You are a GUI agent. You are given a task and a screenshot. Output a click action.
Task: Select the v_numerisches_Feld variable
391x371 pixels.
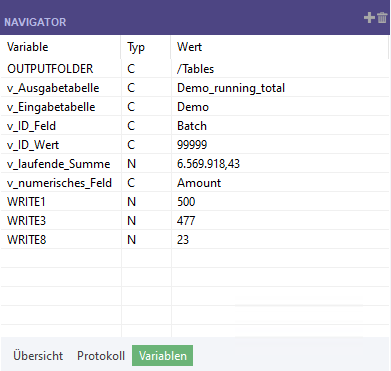pyautogui.click(x=59, y=183)
